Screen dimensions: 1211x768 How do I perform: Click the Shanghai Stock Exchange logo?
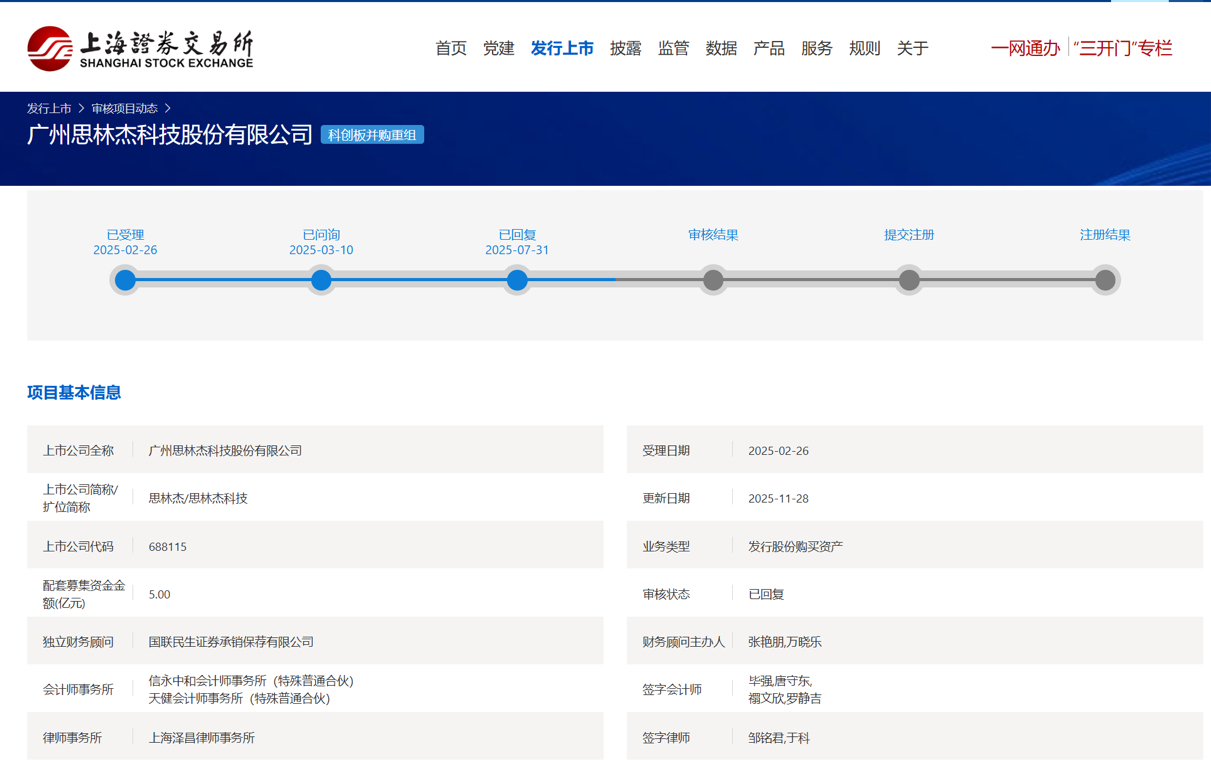coord(140,48)
